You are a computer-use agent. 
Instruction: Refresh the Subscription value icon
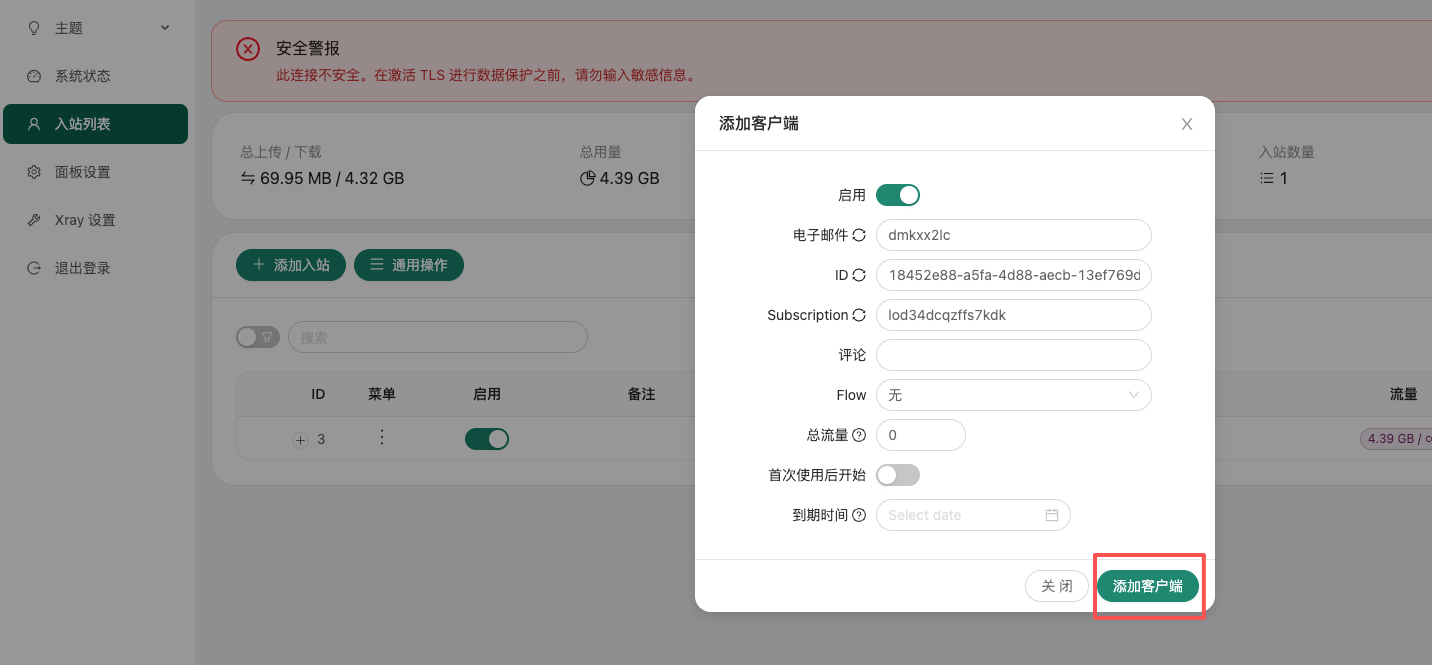[858, 315]
